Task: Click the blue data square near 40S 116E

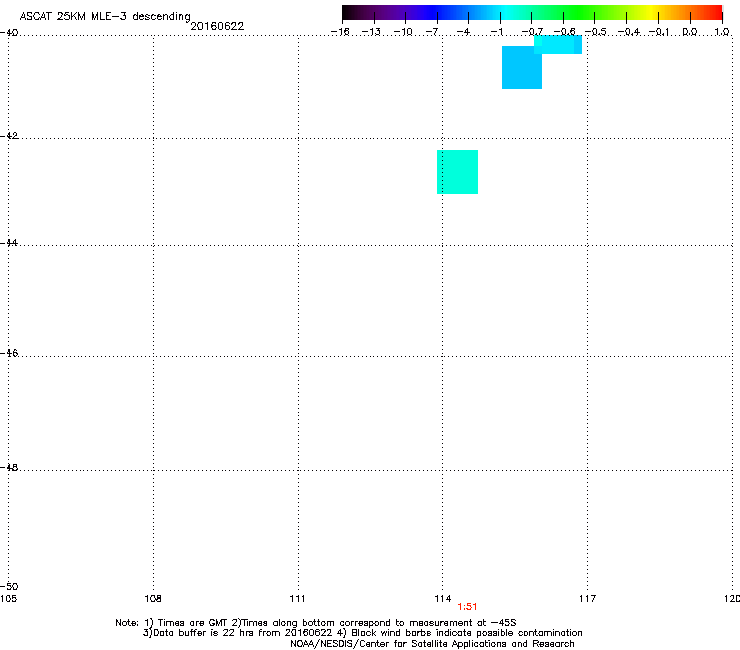Action: [521, 68]
